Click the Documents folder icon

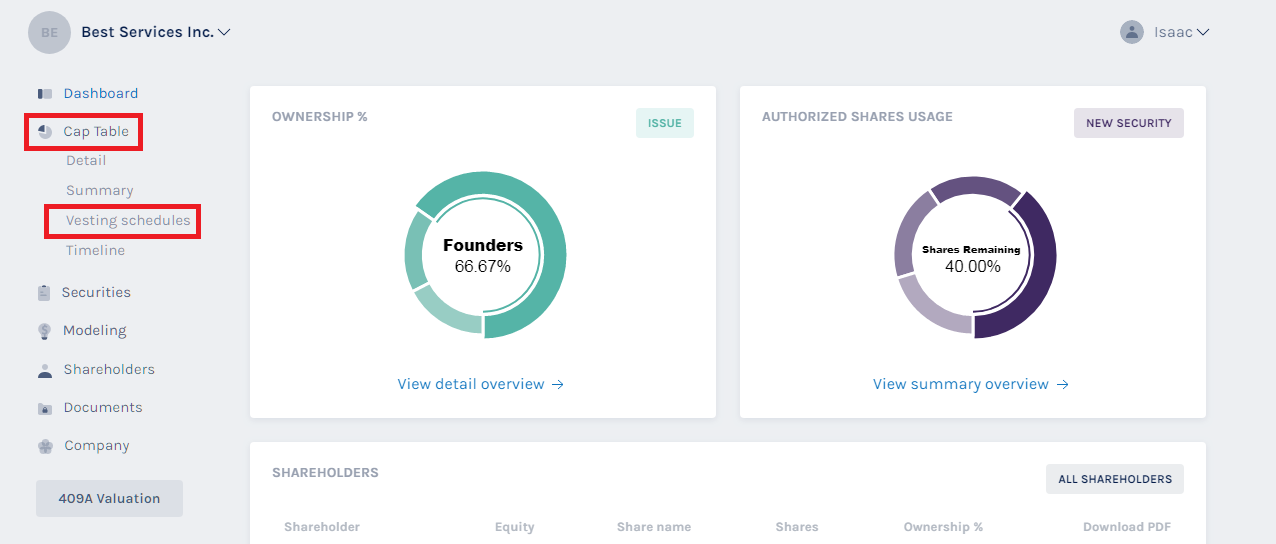point(45,408)
